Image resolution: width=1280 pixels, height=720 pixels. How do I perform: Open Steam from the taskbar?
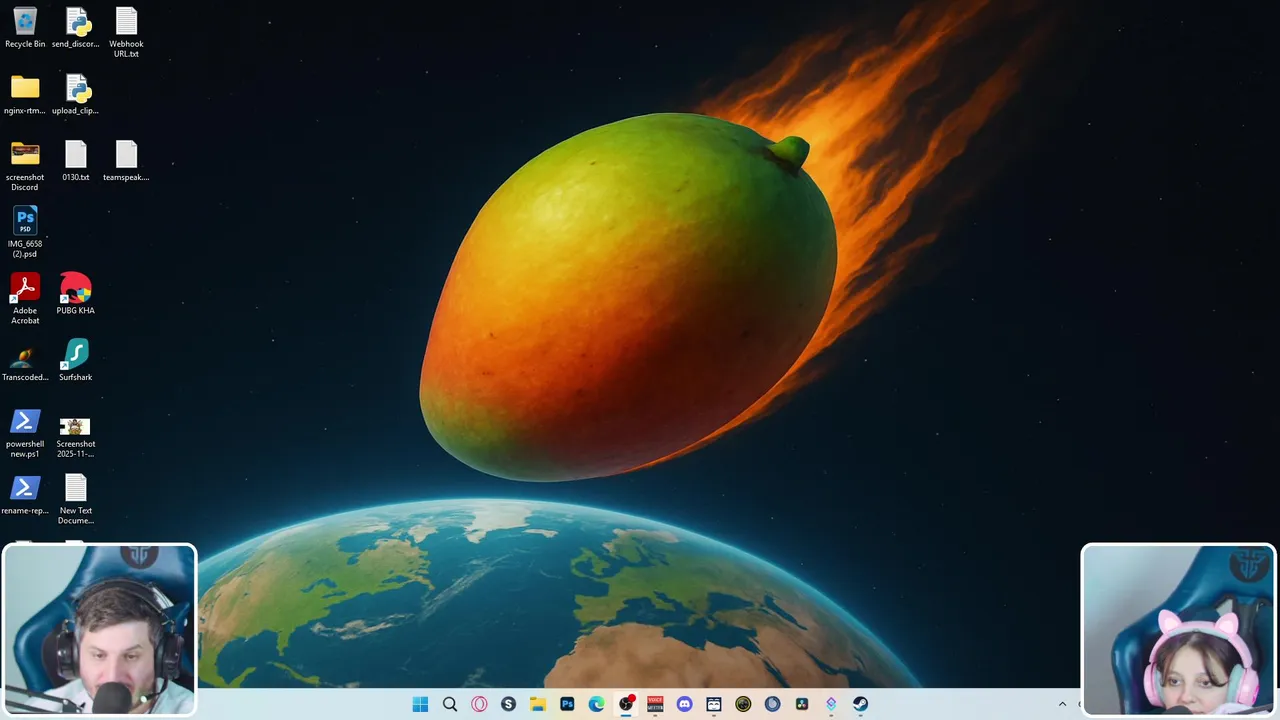coord(860,704)
